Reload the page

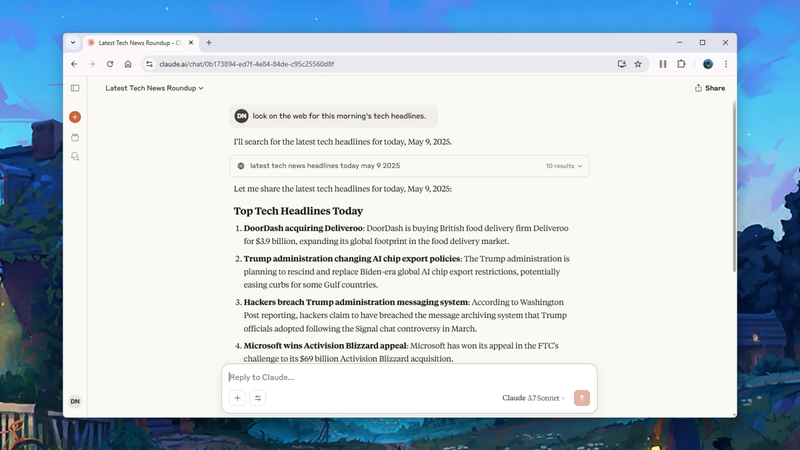(110, 64)
